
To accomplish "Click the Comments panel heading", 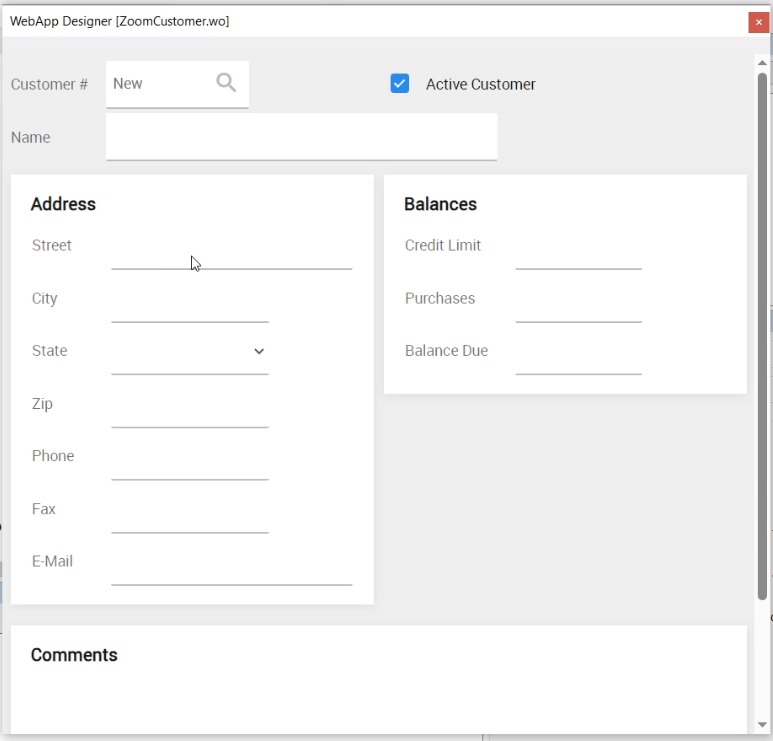I will coord(74,655).
